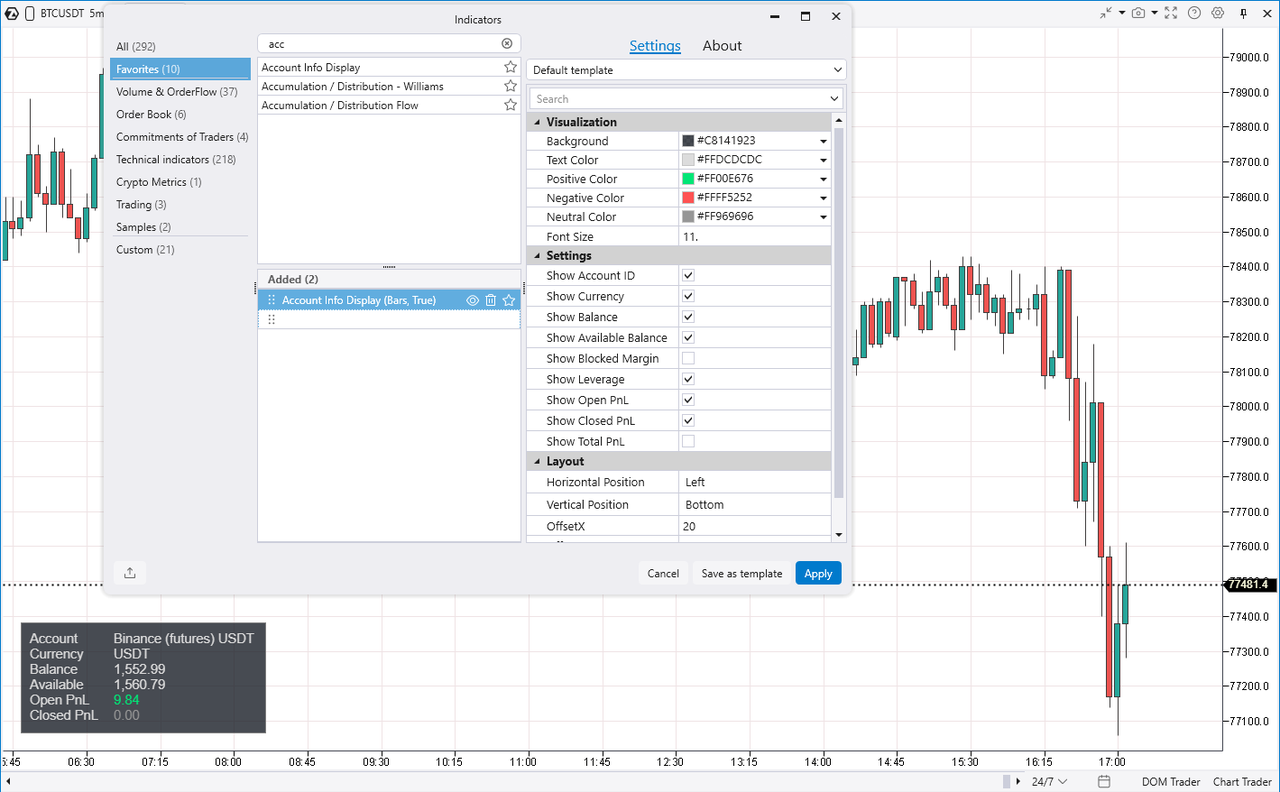Click the help question mark icon
This screenshot has width=1280, height=792.
(1194, 13)
